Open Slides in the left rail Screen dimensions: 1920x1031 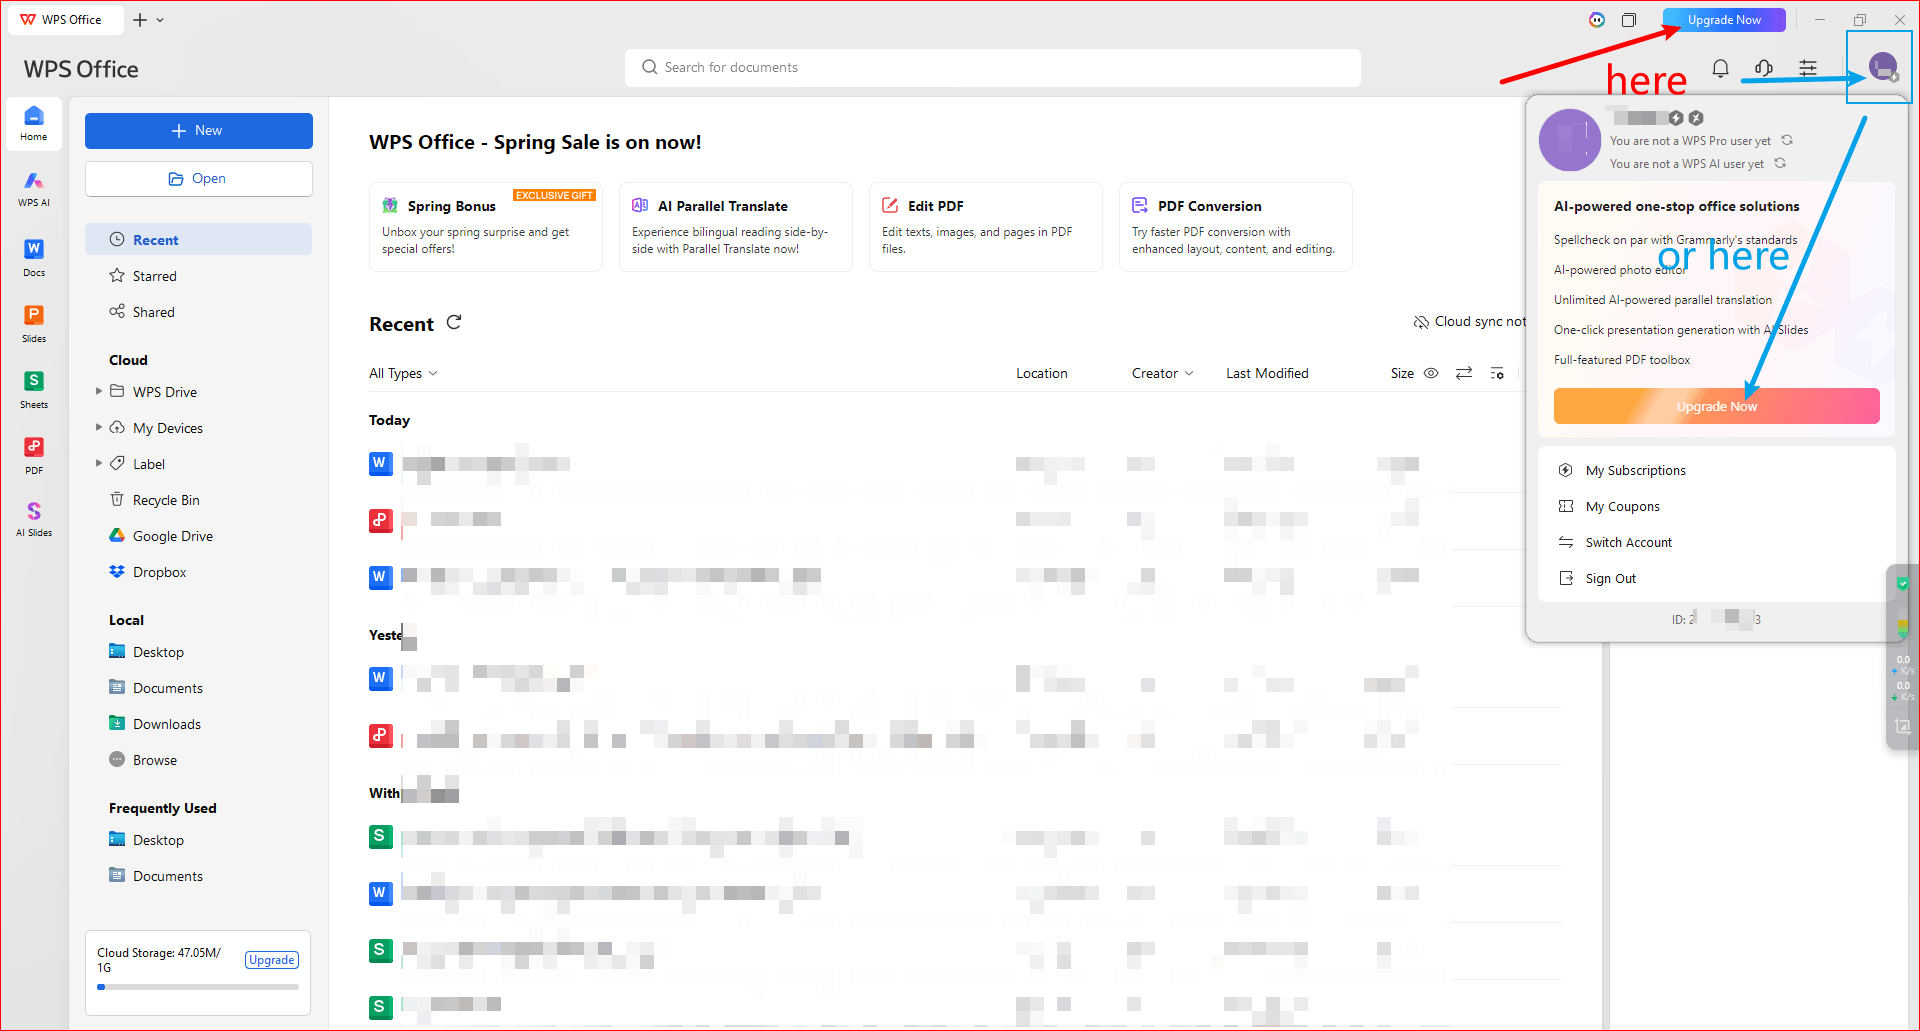click(x=34, y=323)
